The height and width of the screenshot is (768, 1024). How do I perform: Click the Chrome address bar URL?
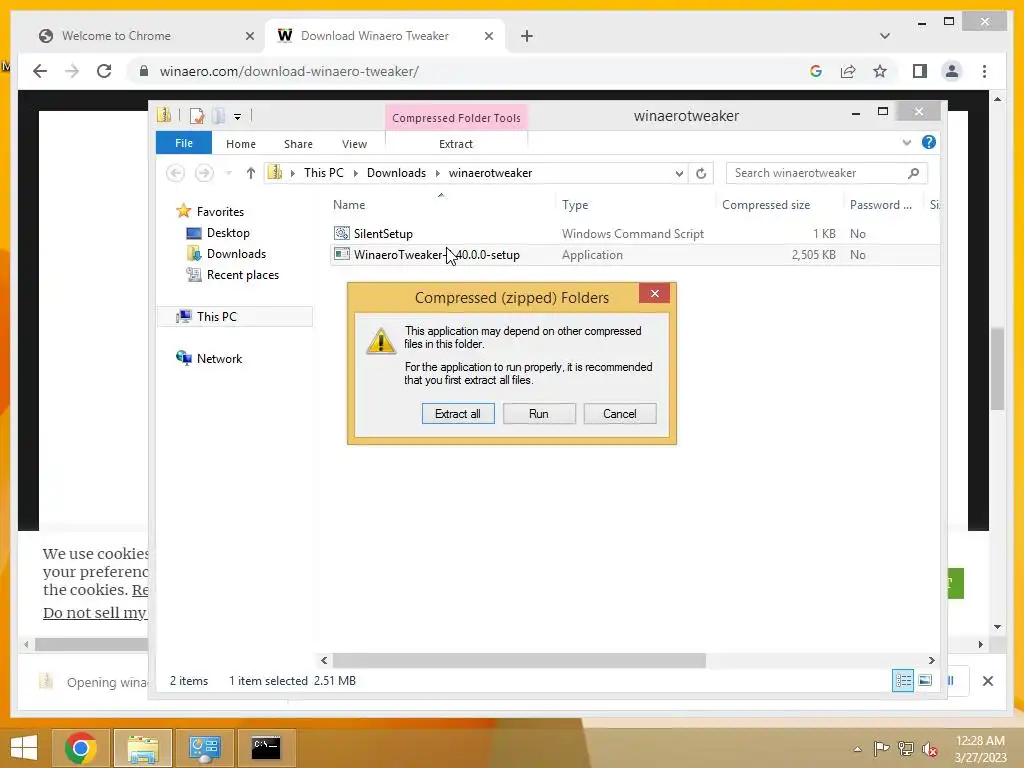pyautogui.click(x=289, y=71)
